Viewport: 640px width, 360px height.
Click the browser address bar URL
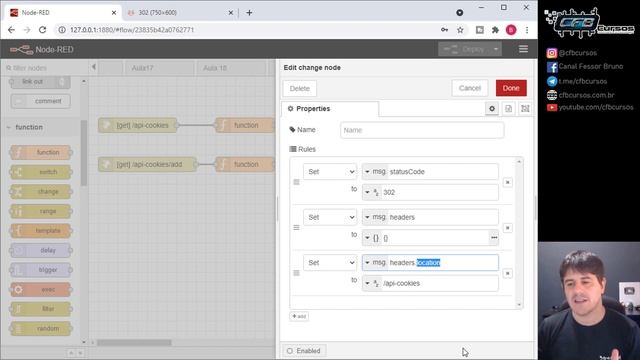pos(132,30)
